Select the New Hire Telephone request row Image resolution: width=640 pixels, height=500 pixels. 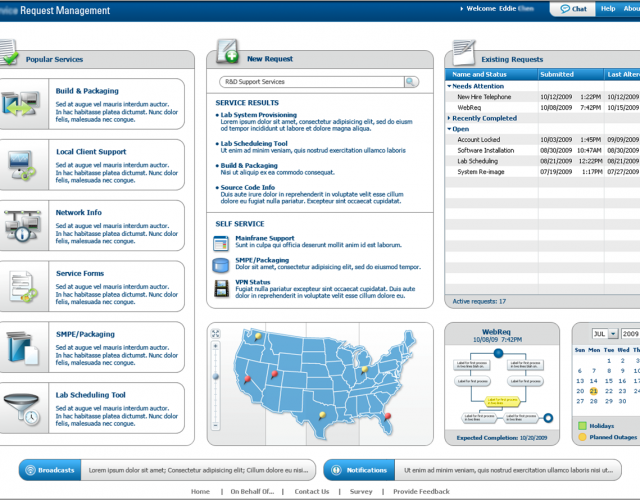pyautogui.click(x=543, y=97)
